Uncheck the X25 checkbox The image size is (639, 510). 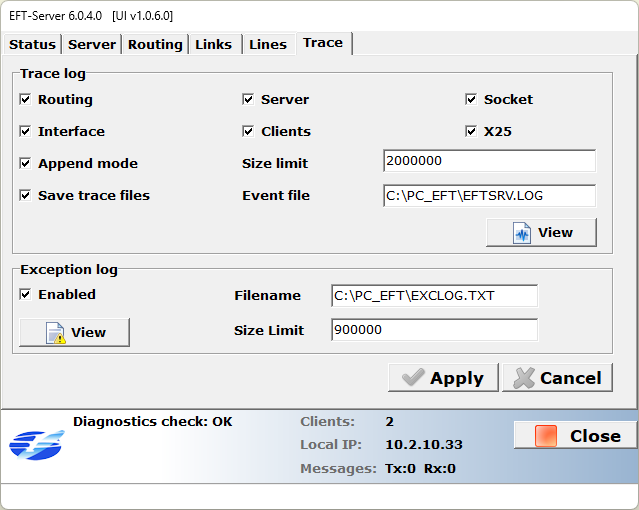[x=471, y=131]
